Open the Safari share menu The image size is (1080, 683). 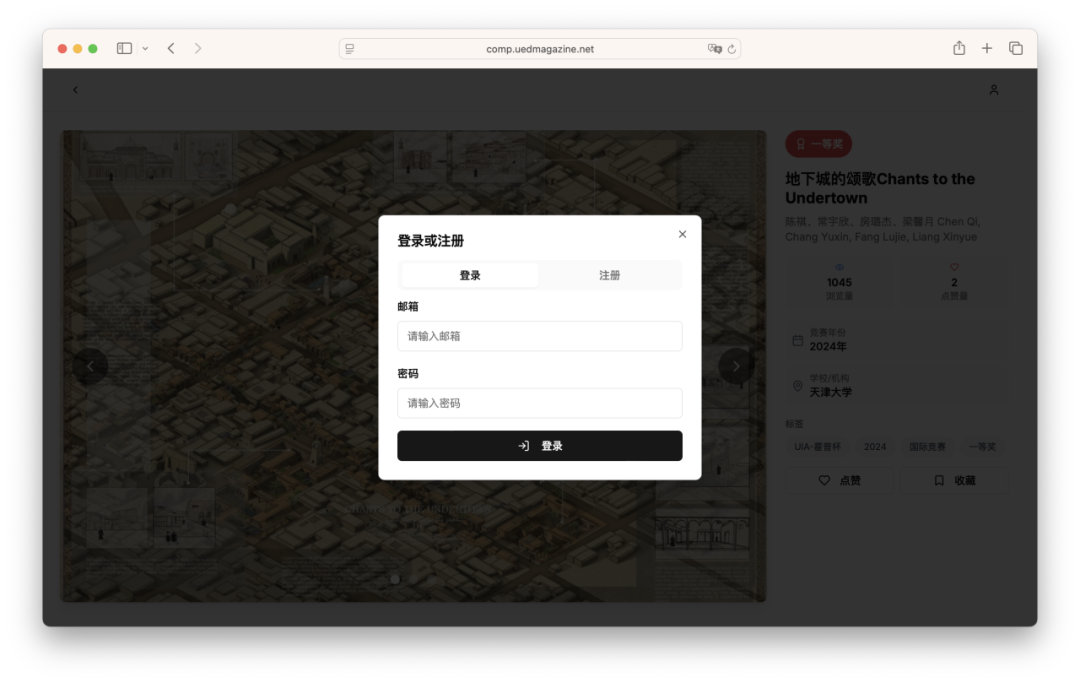click(959, 48)
